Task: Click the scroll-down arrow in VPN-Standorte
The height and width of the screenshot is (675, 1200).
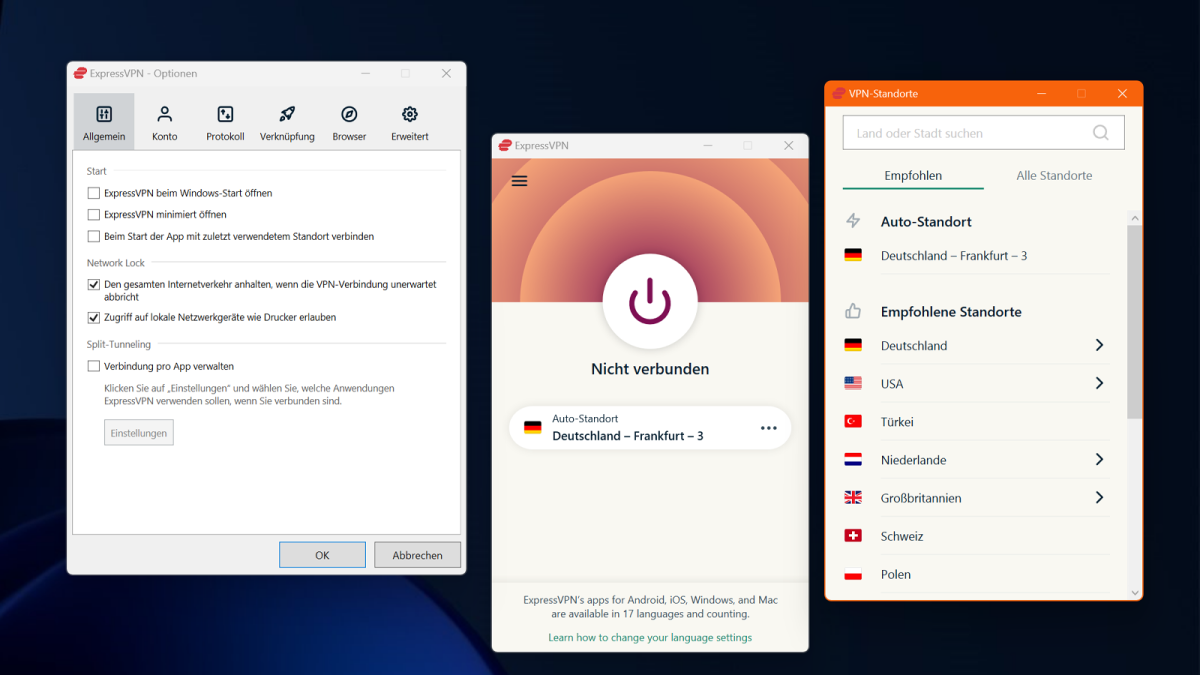Action: 1134,592
